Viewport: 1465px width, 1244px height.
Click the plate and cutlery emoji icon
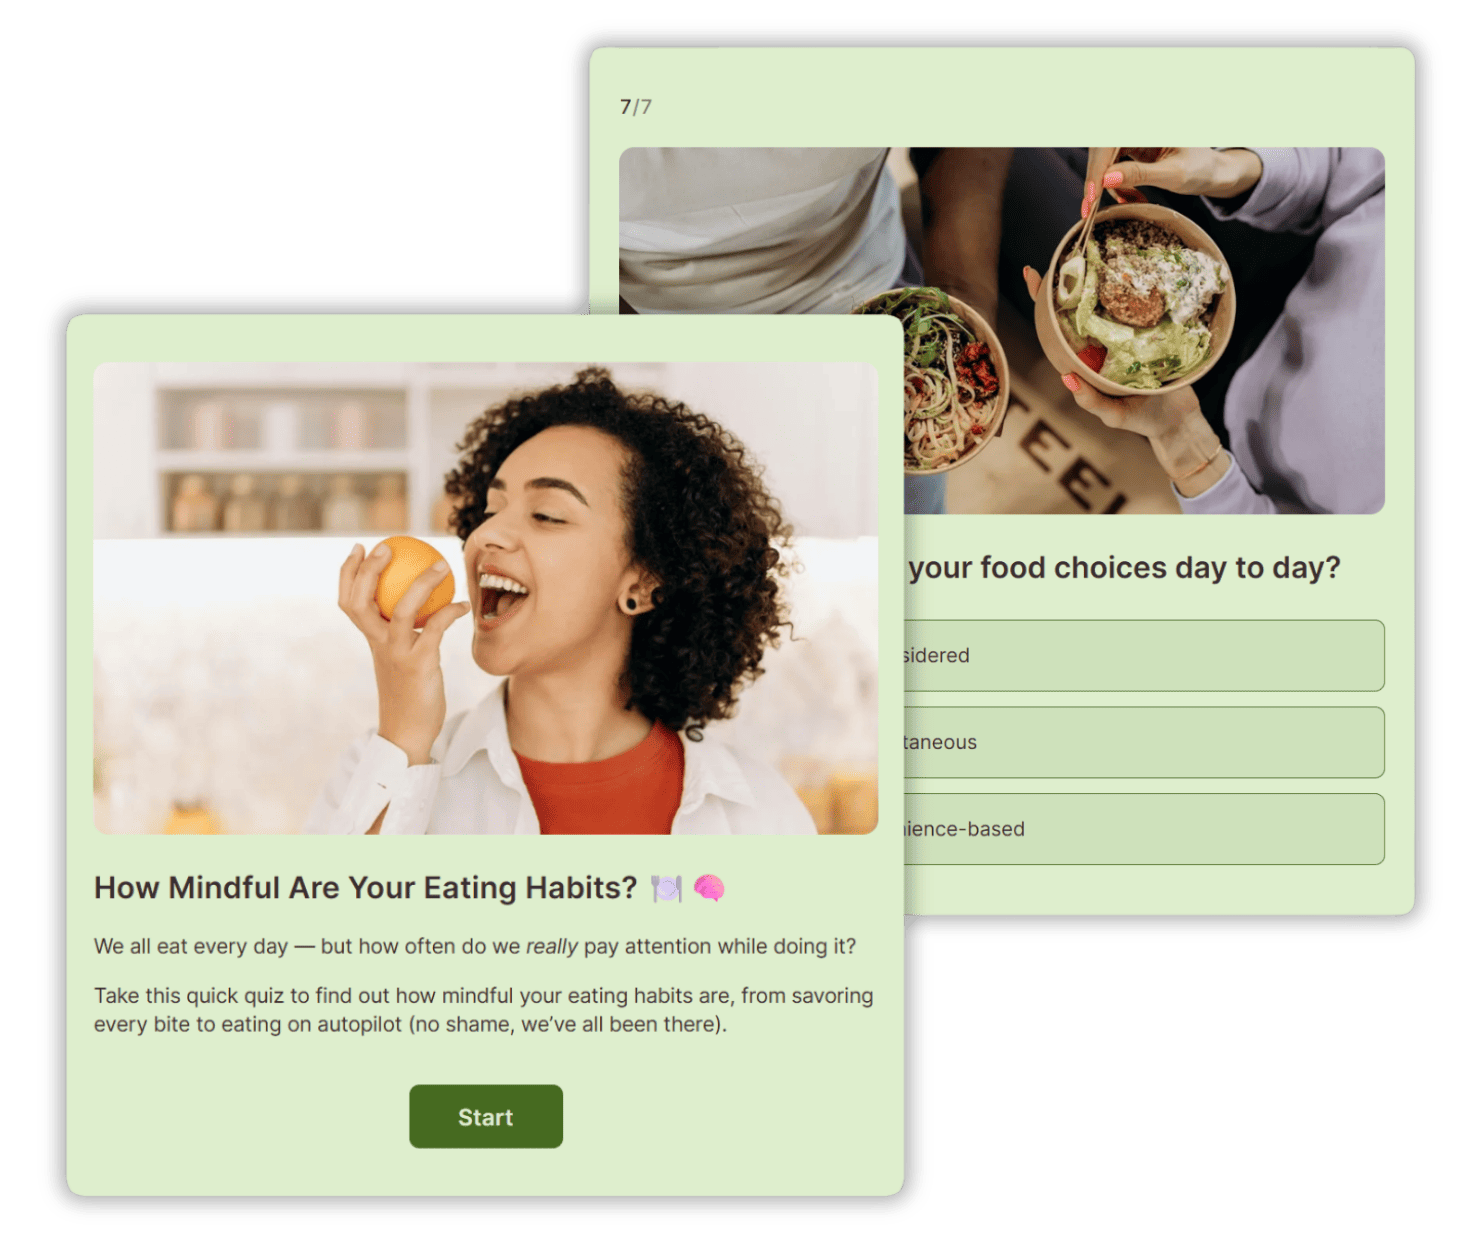pyautogui.click(x=666, y=888)
